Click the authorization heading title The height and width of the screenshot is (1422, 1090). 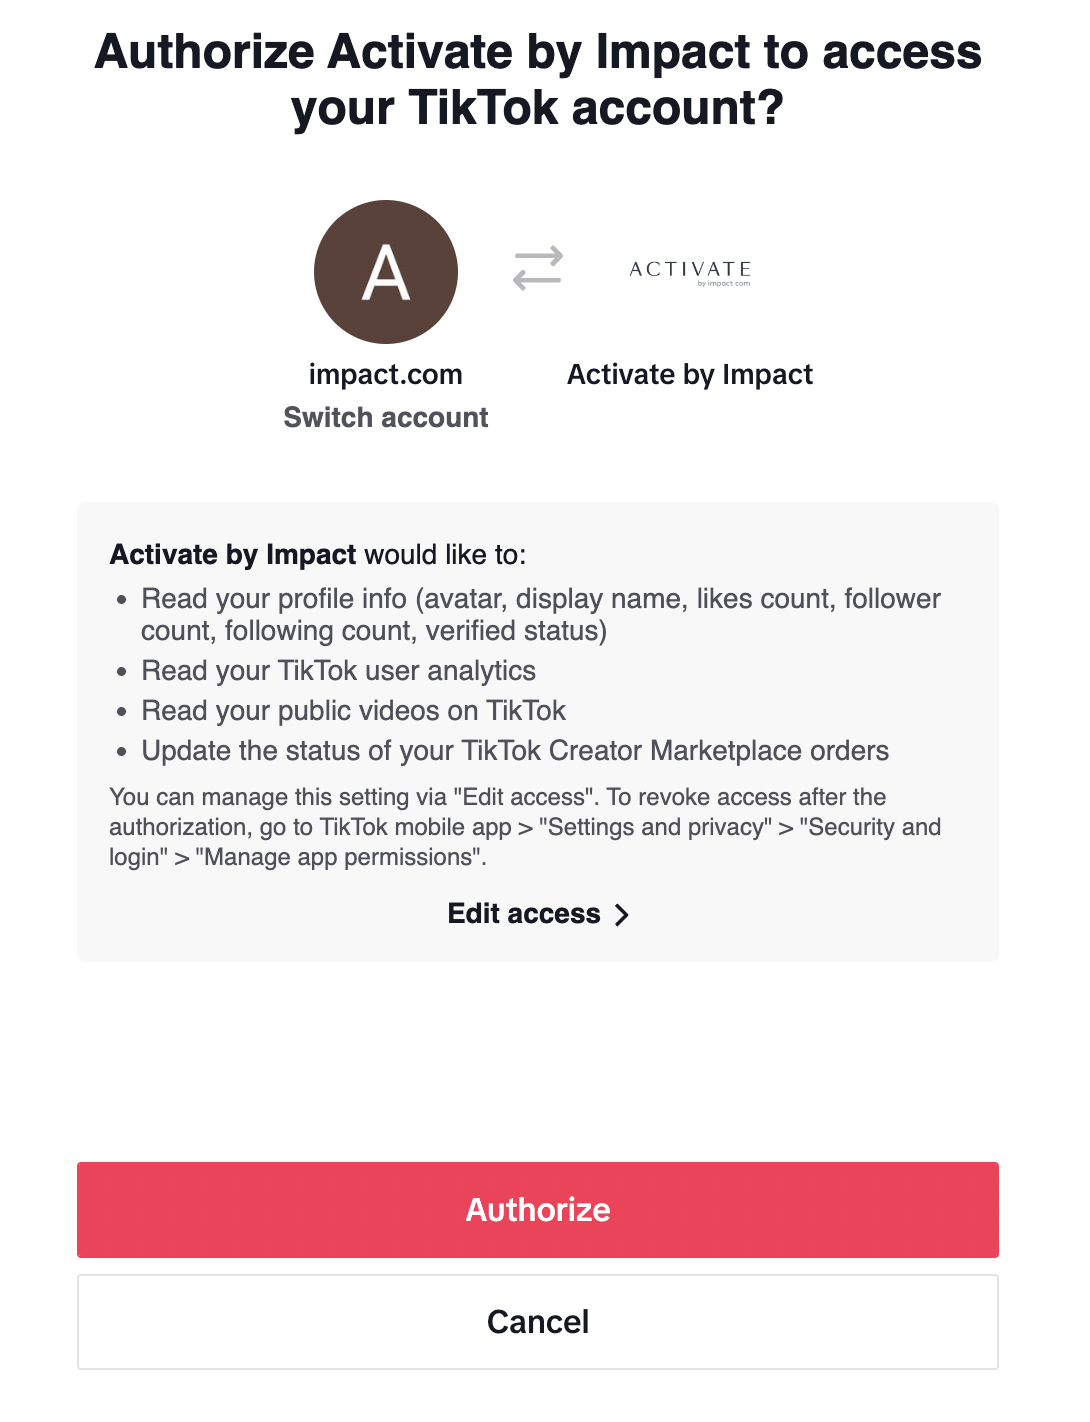coord(538,80)
